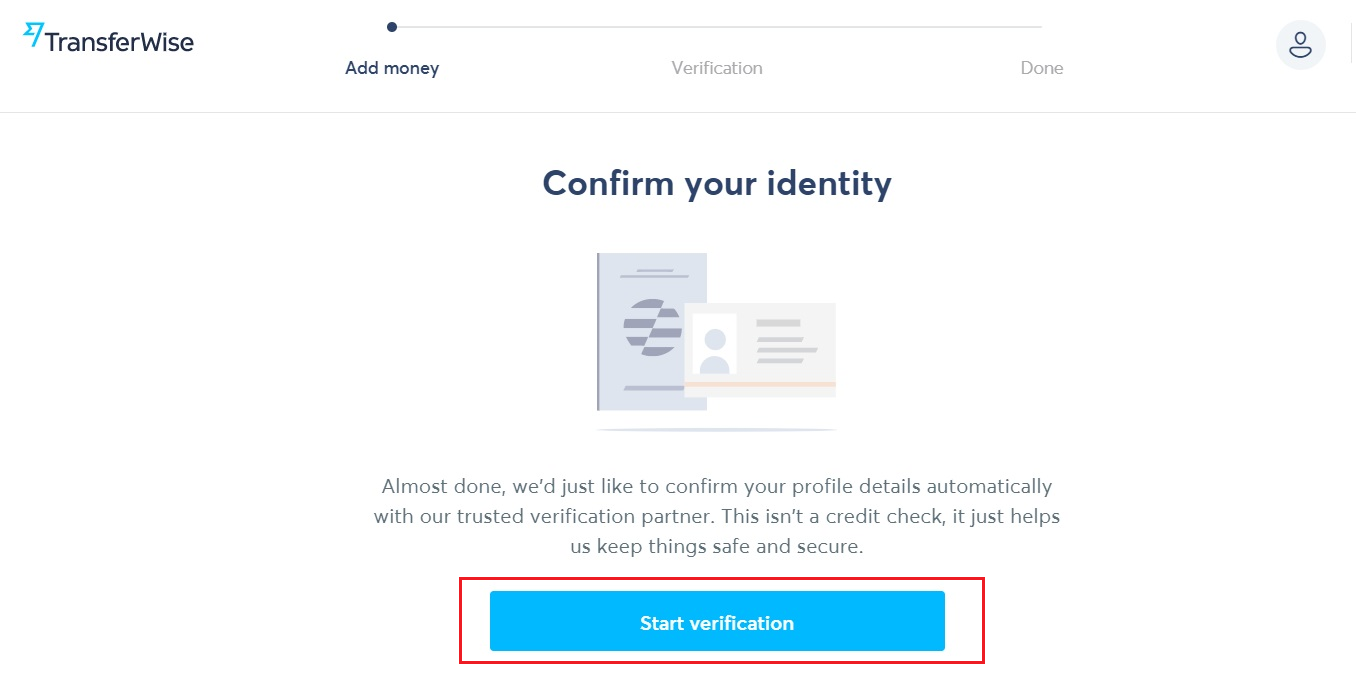Click the TransferWise wordmark to go home
This screenshot has width=1356, height=676.
pos(120,42)
